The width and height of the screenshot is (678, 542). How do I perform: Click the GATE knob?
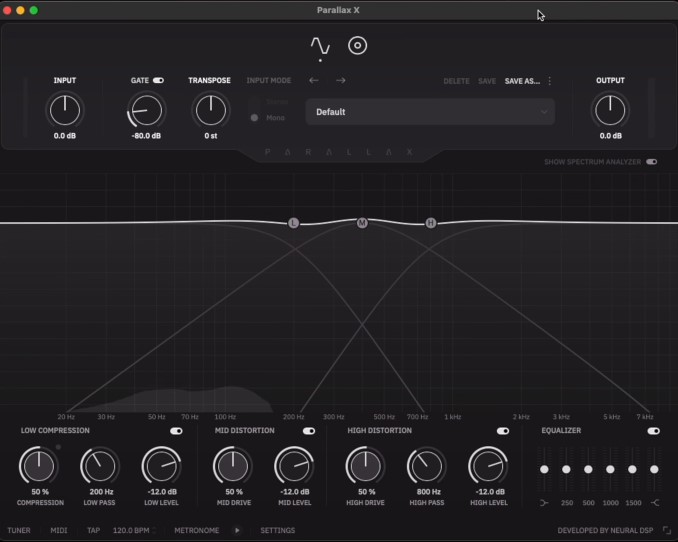(x=146, y=110)
